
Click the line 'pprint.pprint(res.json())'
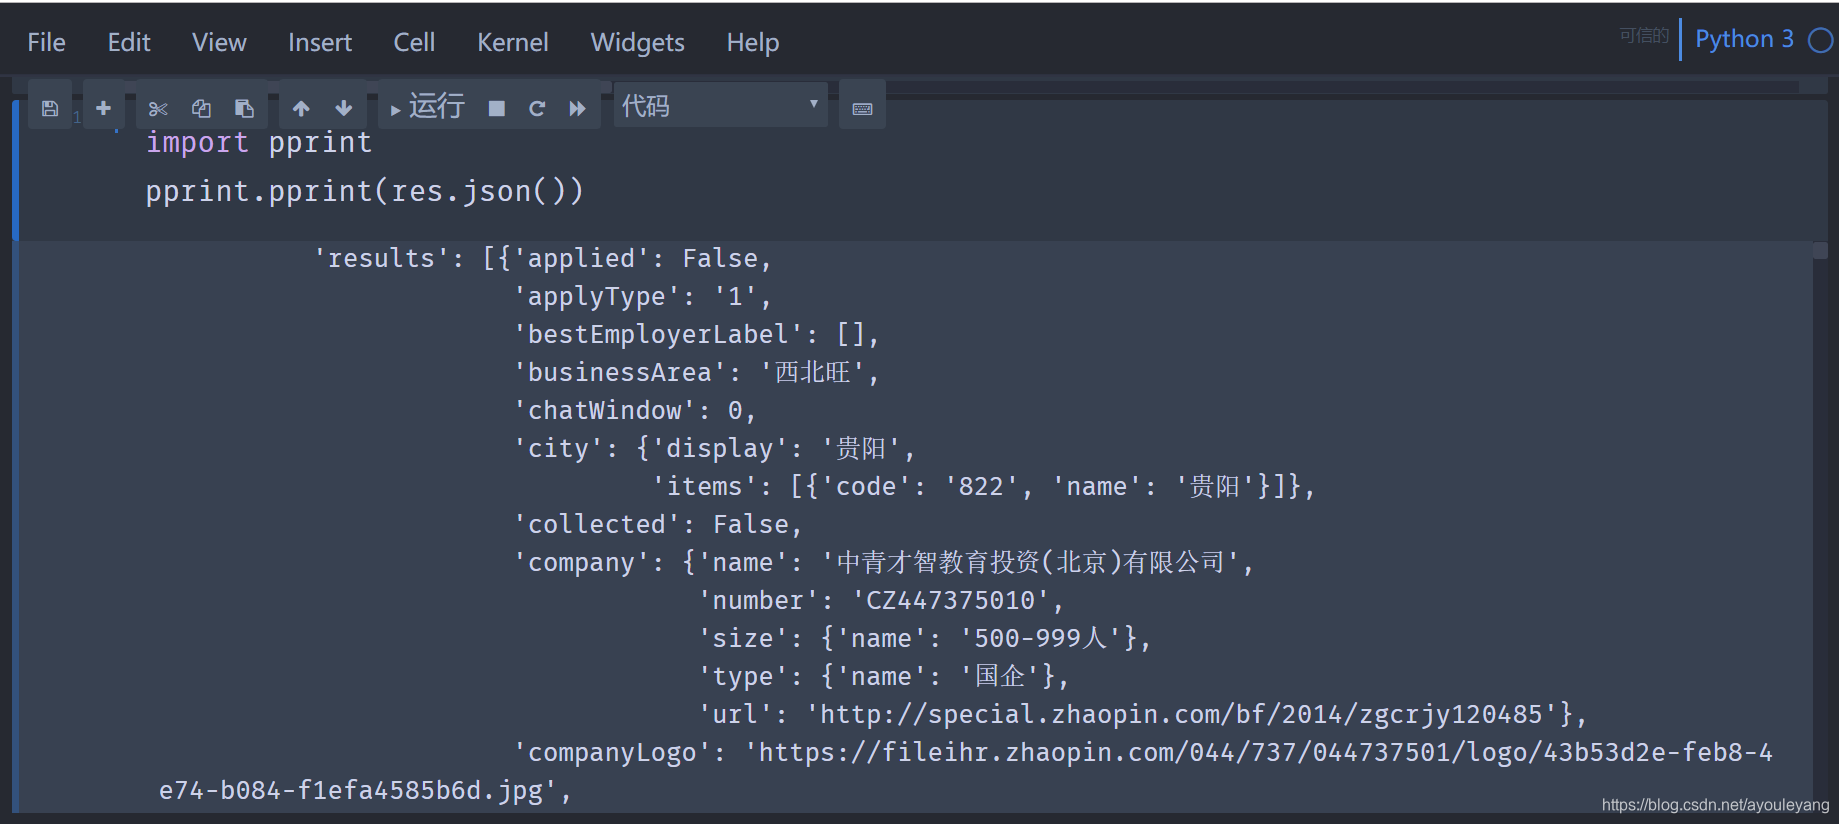point(364,190)
